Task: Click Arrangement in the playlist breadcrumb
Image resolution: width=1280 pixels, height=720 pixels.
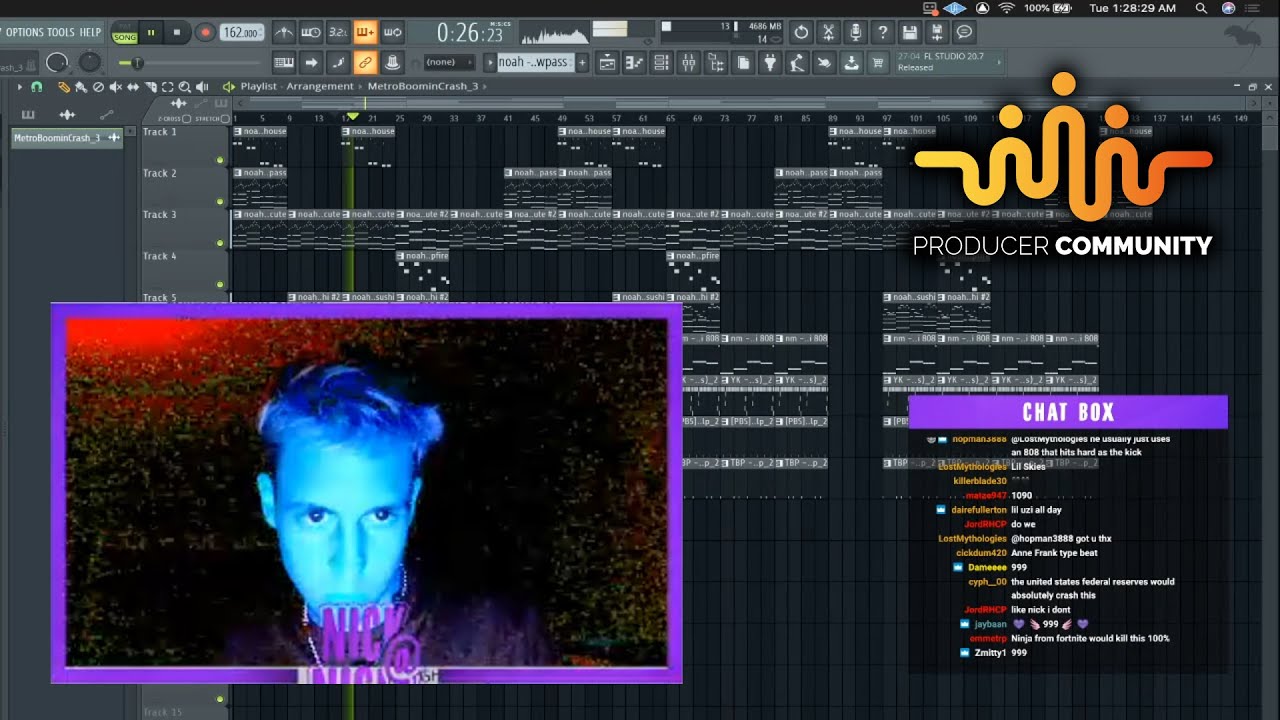Action: 322,87
